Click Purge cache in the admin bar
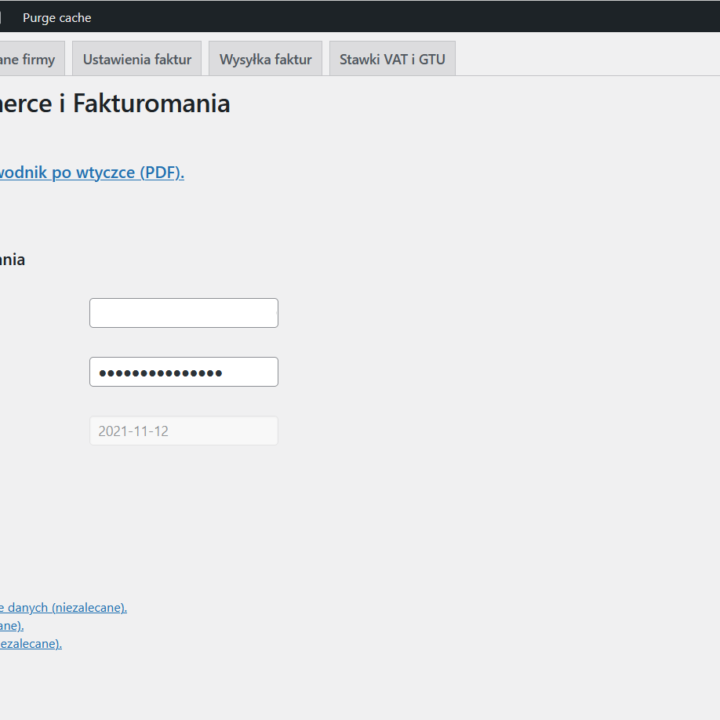Screen dimensions: 720x720 tap(57, 18)
